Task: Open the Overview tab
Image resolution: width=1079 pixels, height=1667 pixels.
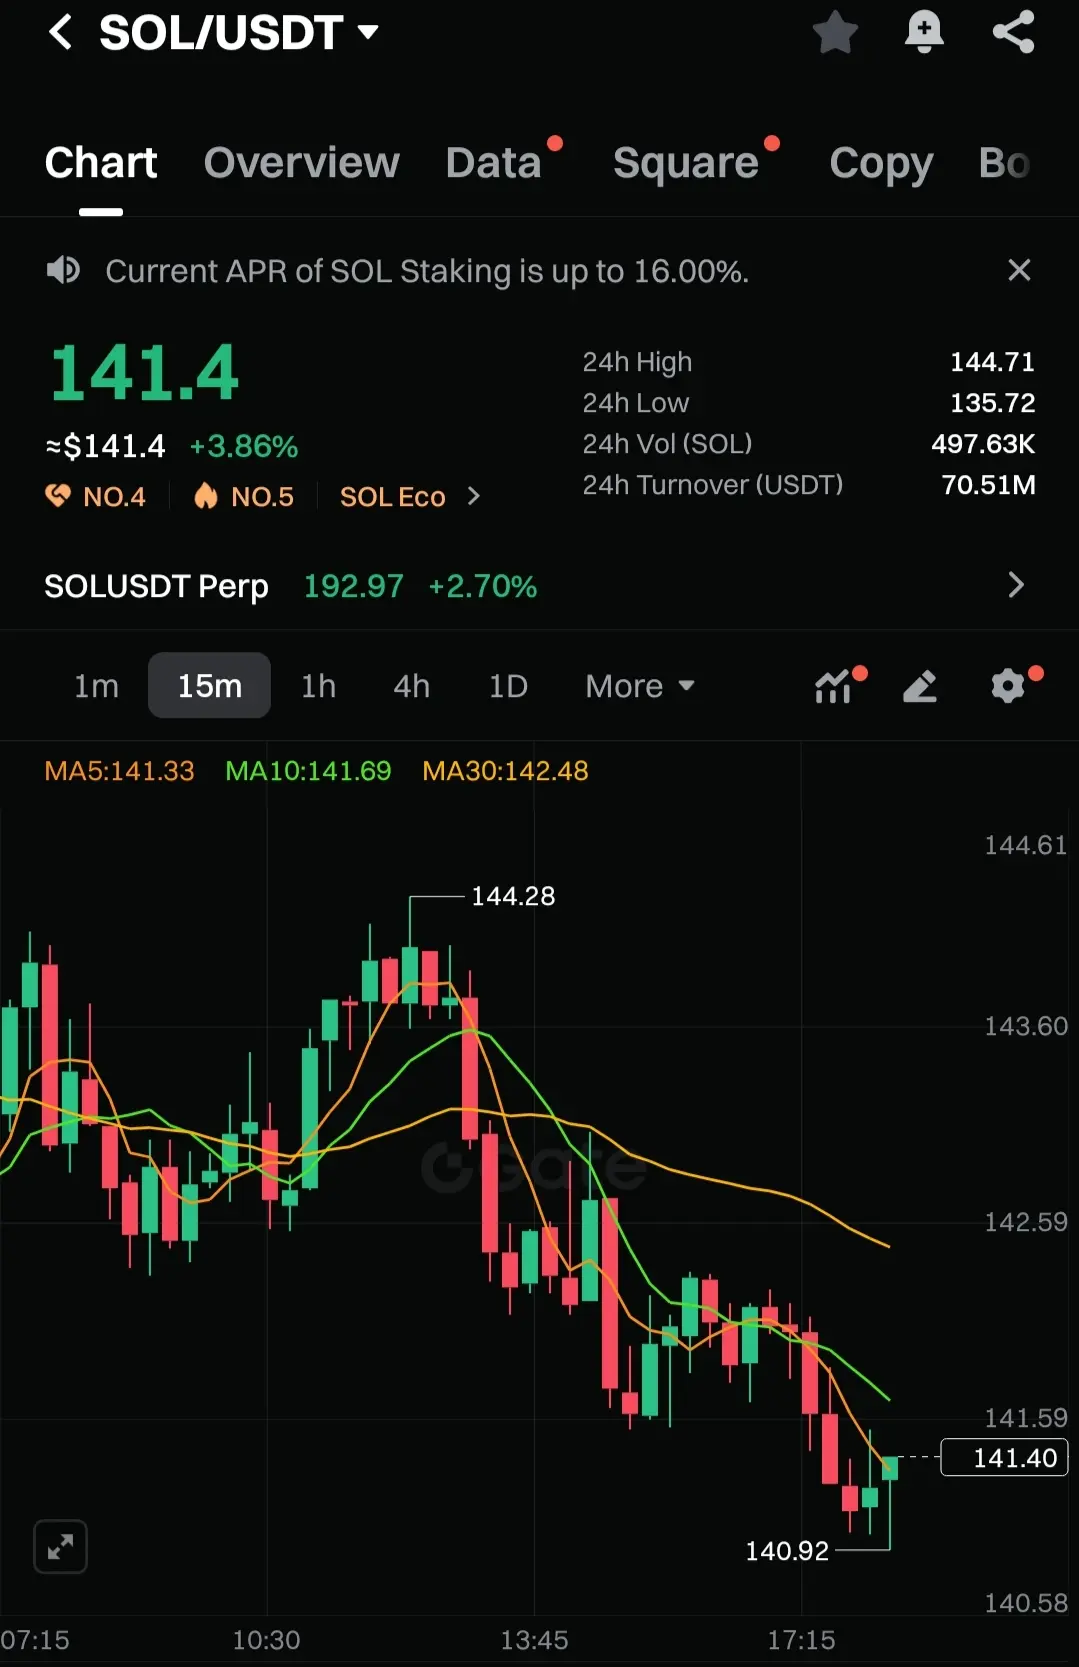Action: tap(301, 162)
